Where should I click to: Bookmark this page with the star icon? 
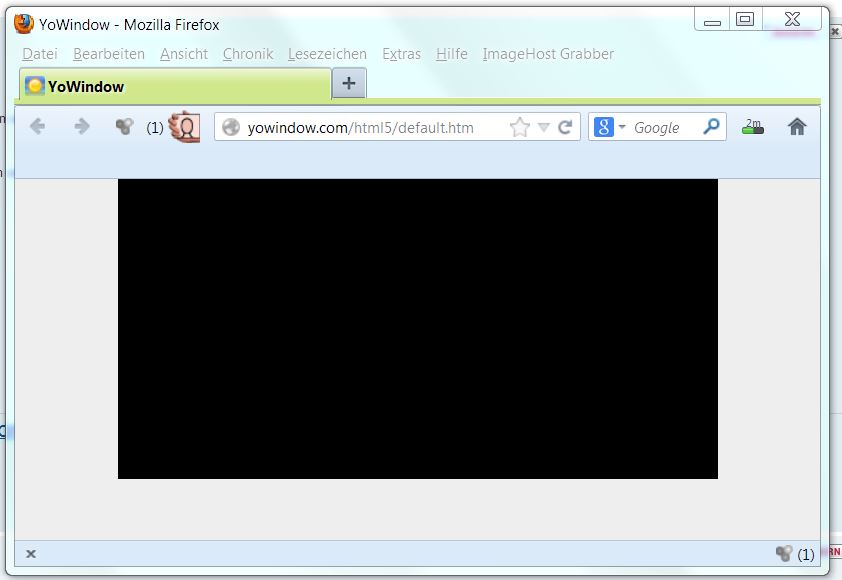click(519, 127)
